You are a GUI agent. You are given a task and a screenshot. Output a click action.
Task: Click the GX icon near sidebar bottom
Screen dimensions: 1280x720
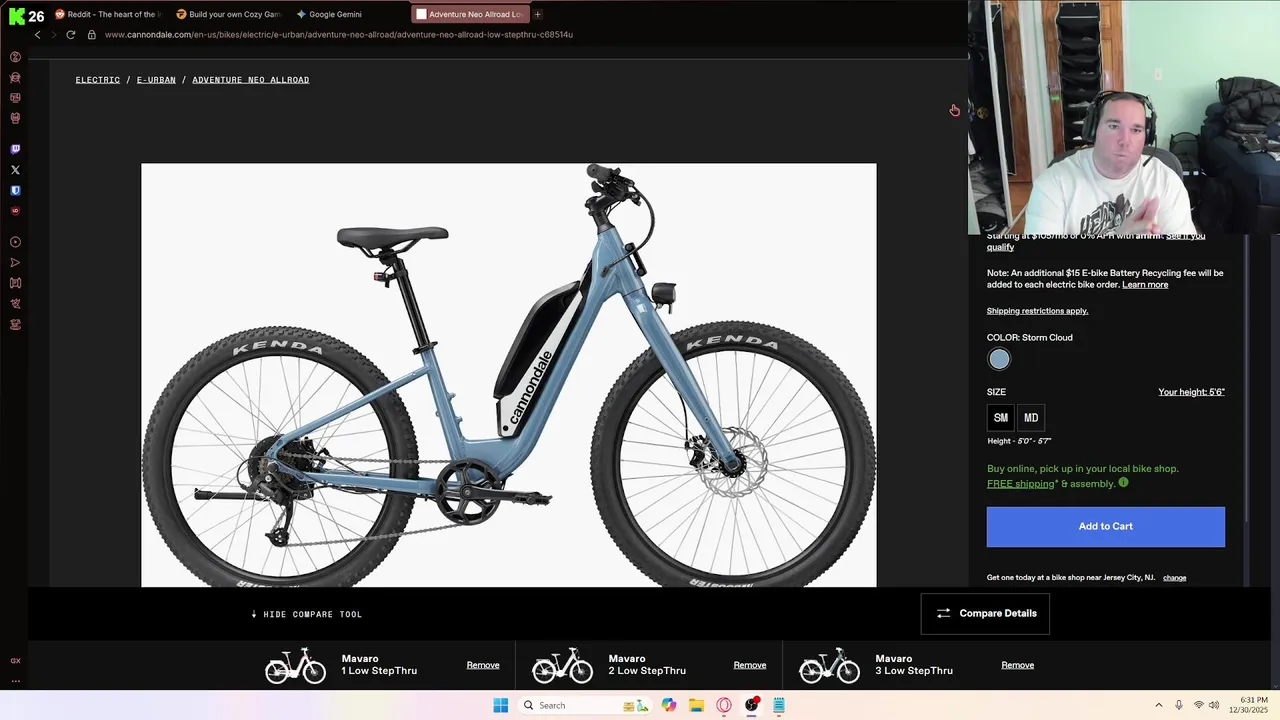point(15,661)
